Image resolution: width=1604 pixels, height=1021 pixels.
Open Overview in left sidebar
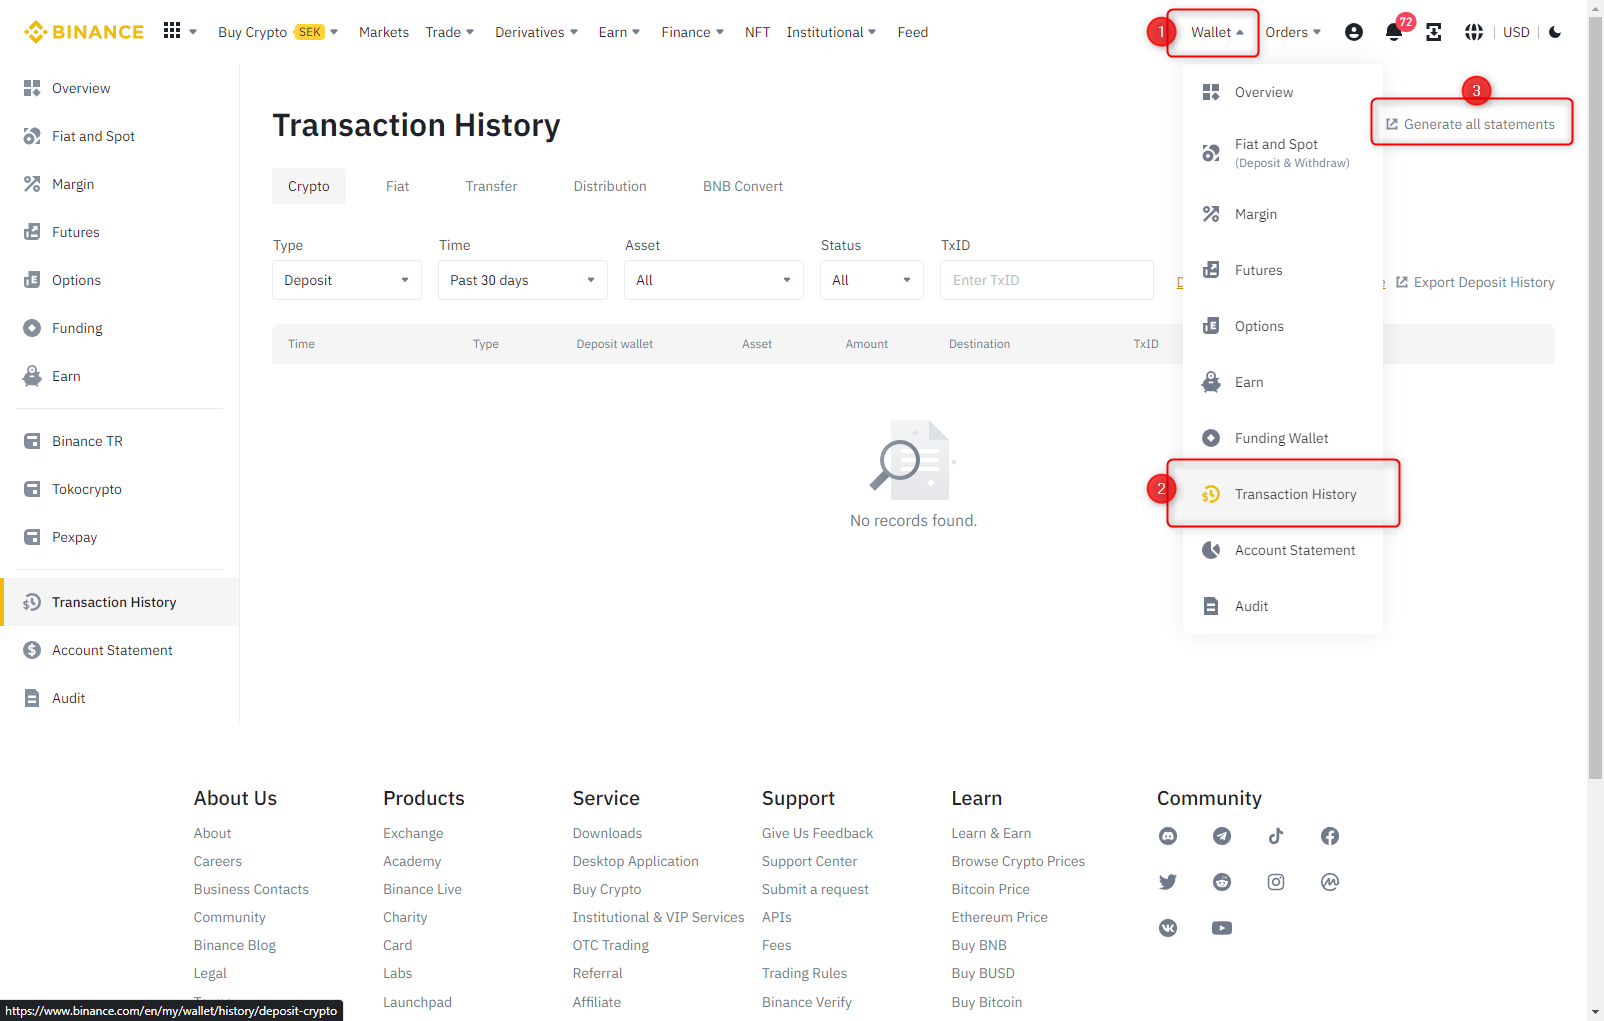(x=120, y=88)
